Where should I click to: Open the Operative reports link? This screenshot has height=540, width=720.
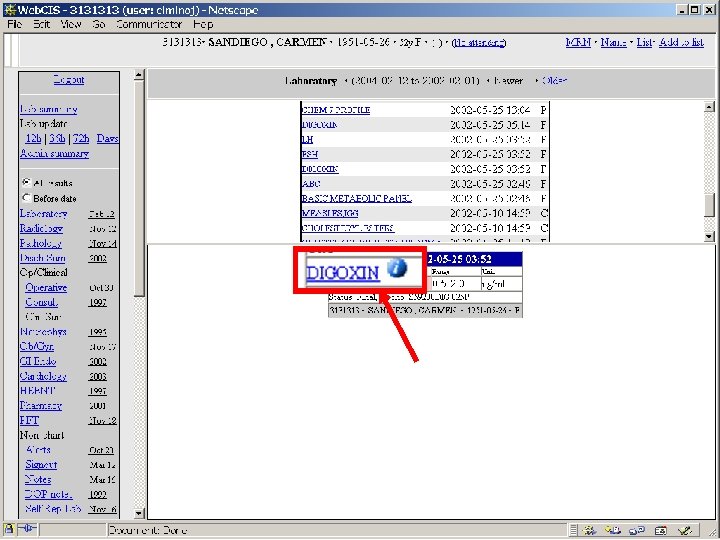[46, 288]
